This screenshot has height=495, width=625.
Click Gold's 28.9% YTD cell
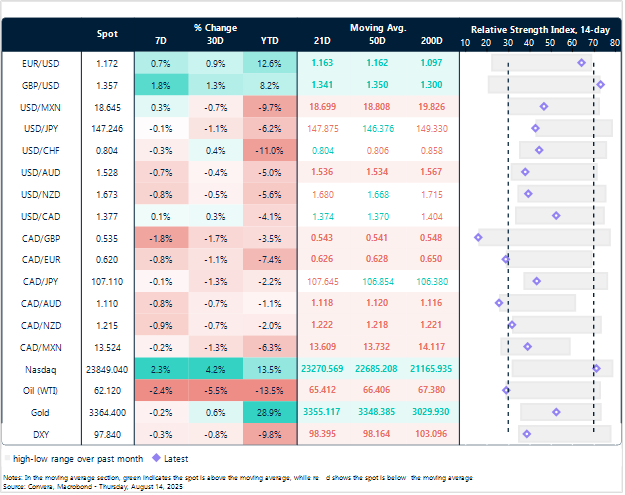point(268,411)
